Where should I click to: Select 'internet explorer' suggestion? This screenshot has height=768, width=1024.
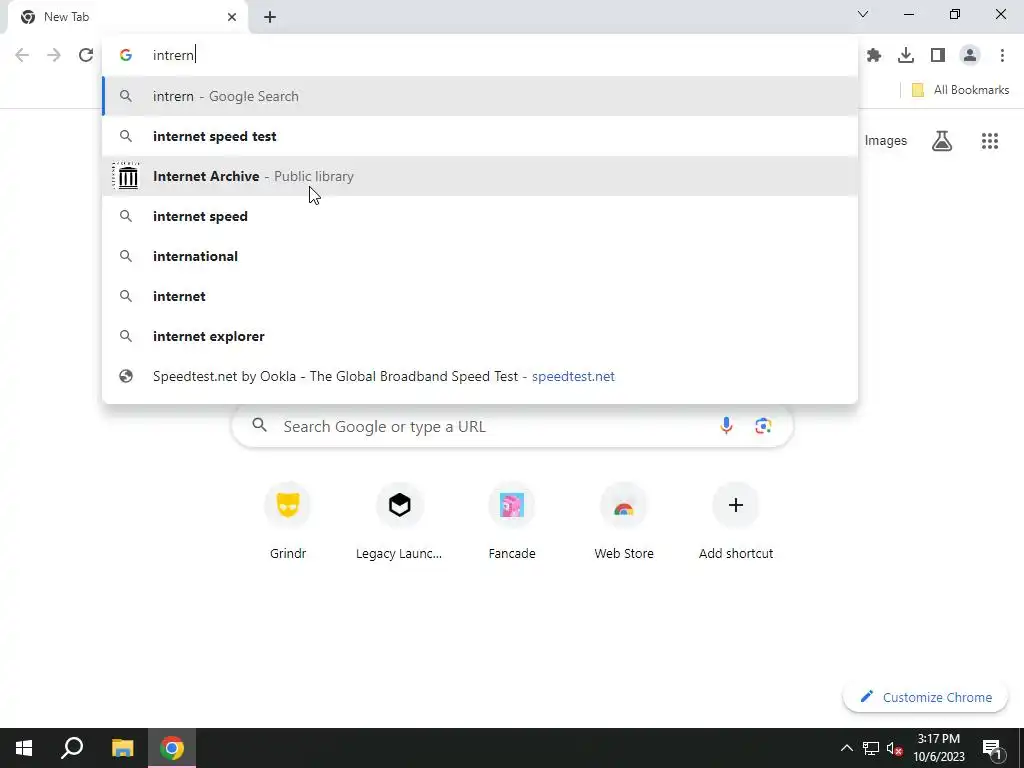point(480,336)
